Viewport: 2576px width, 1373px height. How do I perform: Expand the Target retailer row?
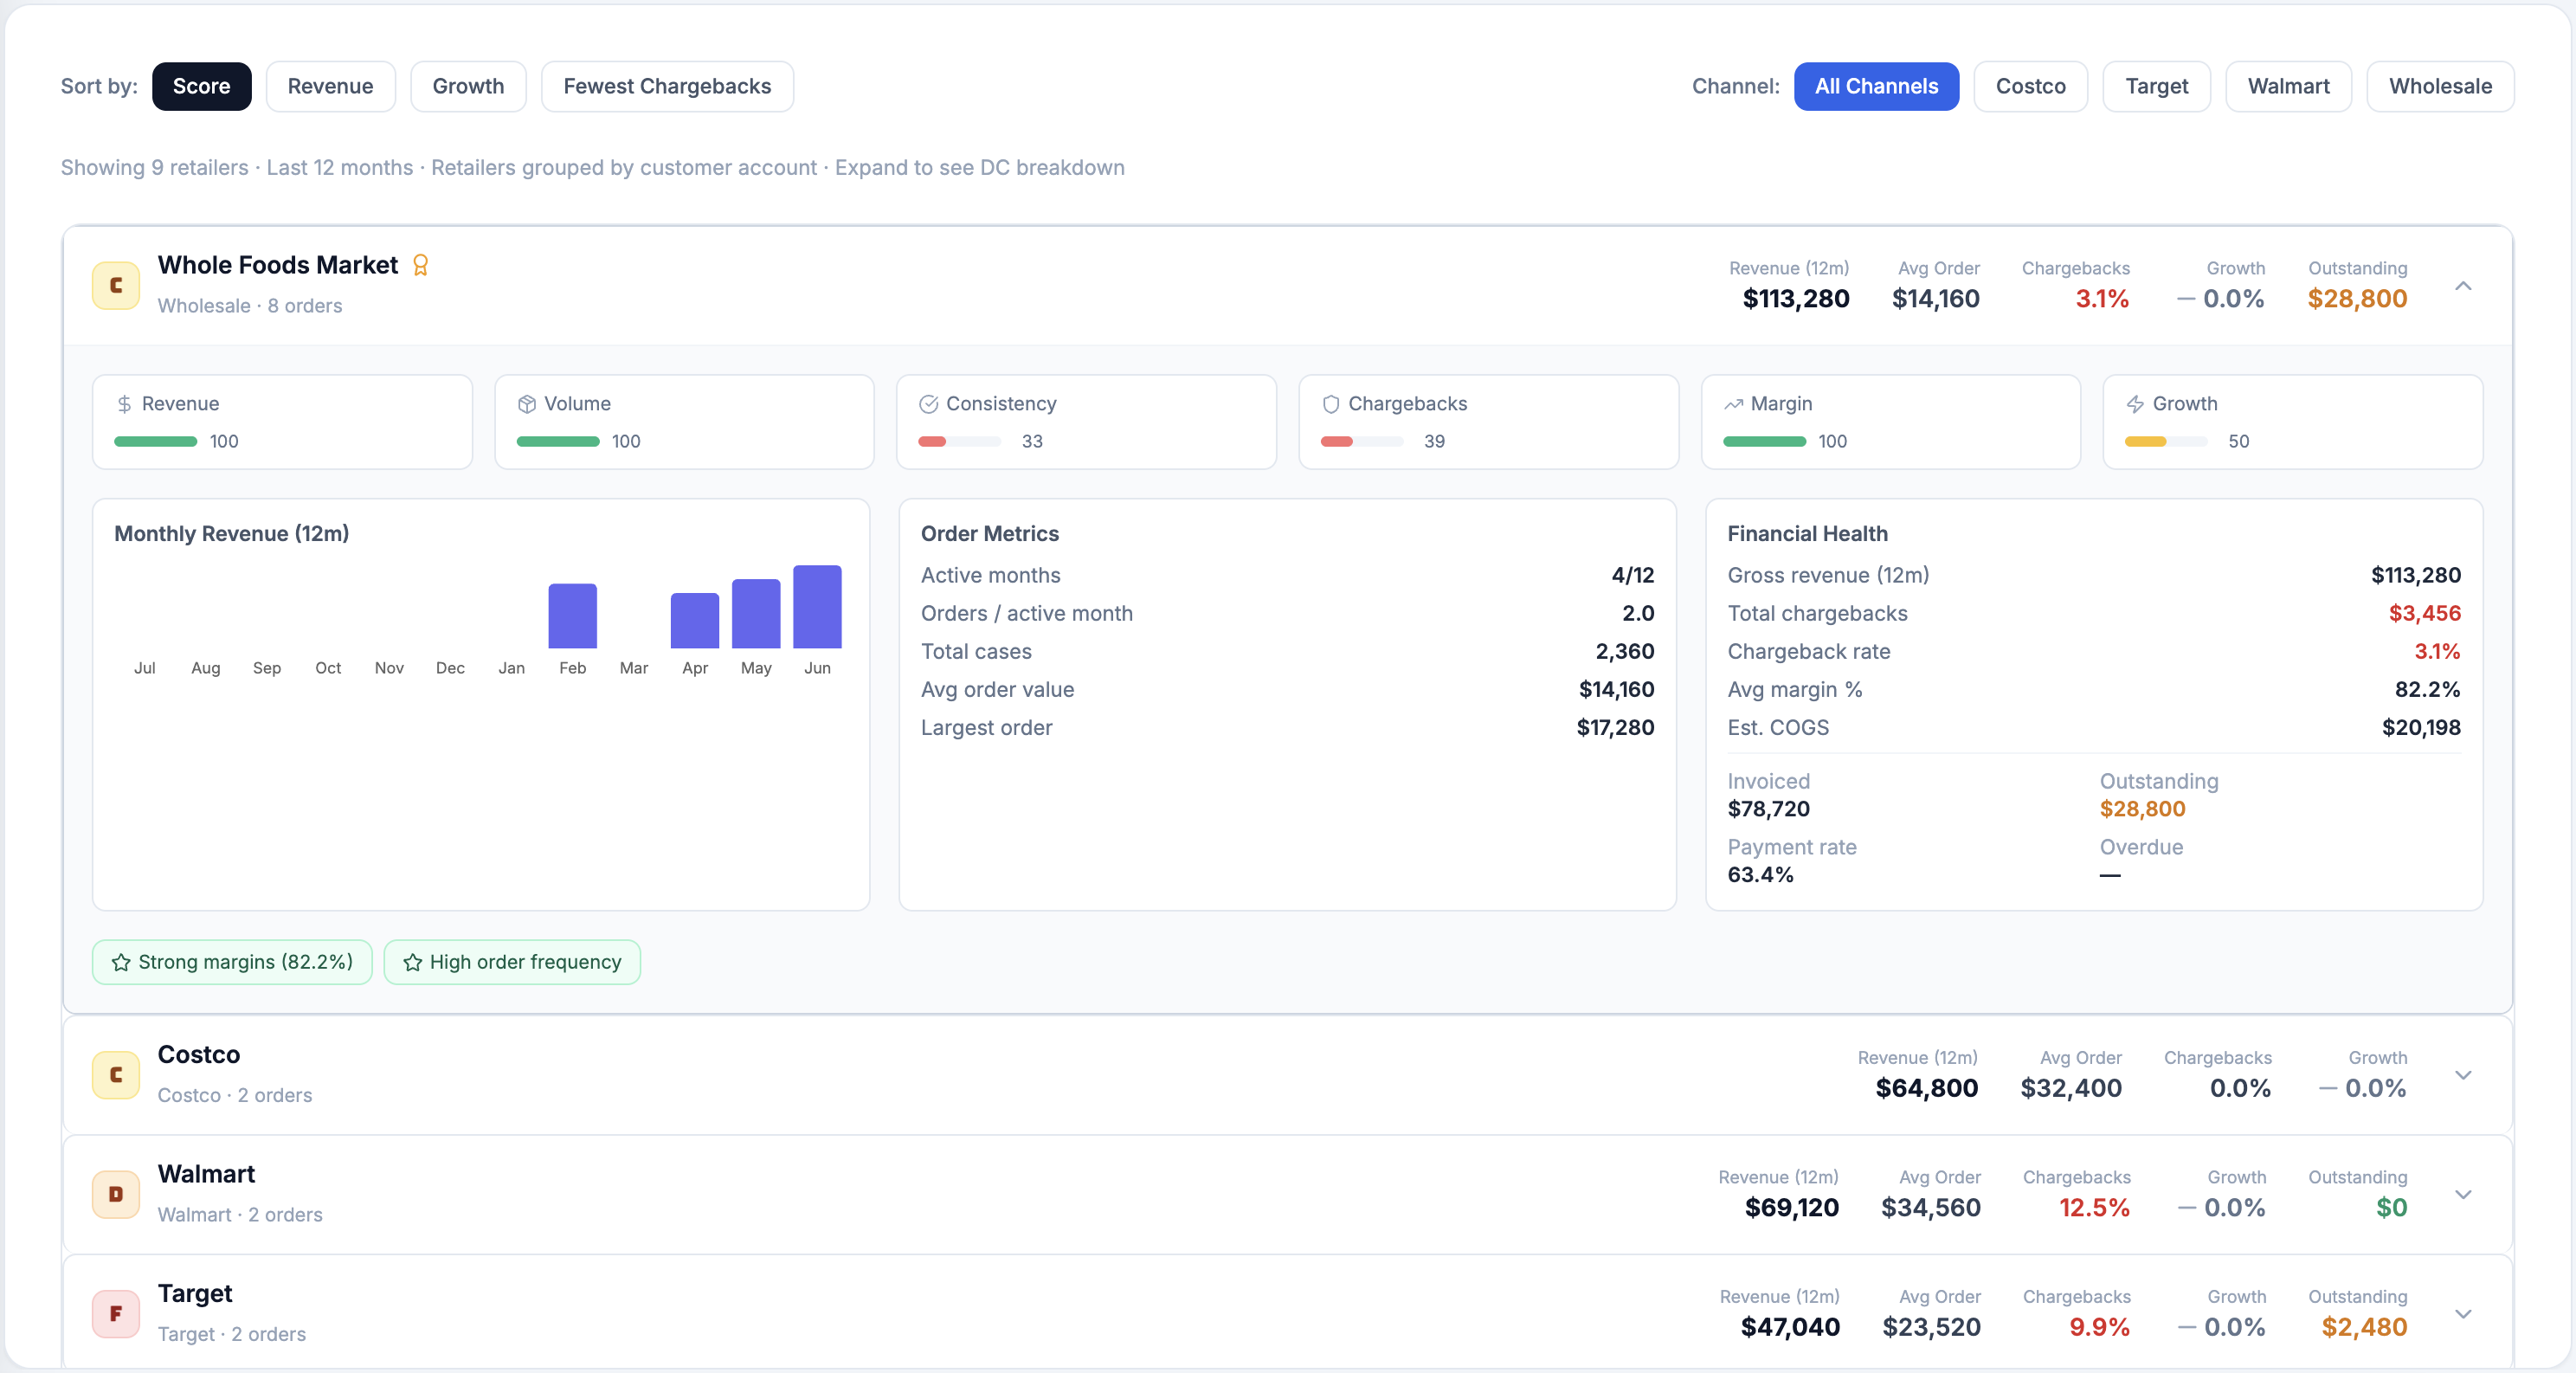(2464, 1314)
